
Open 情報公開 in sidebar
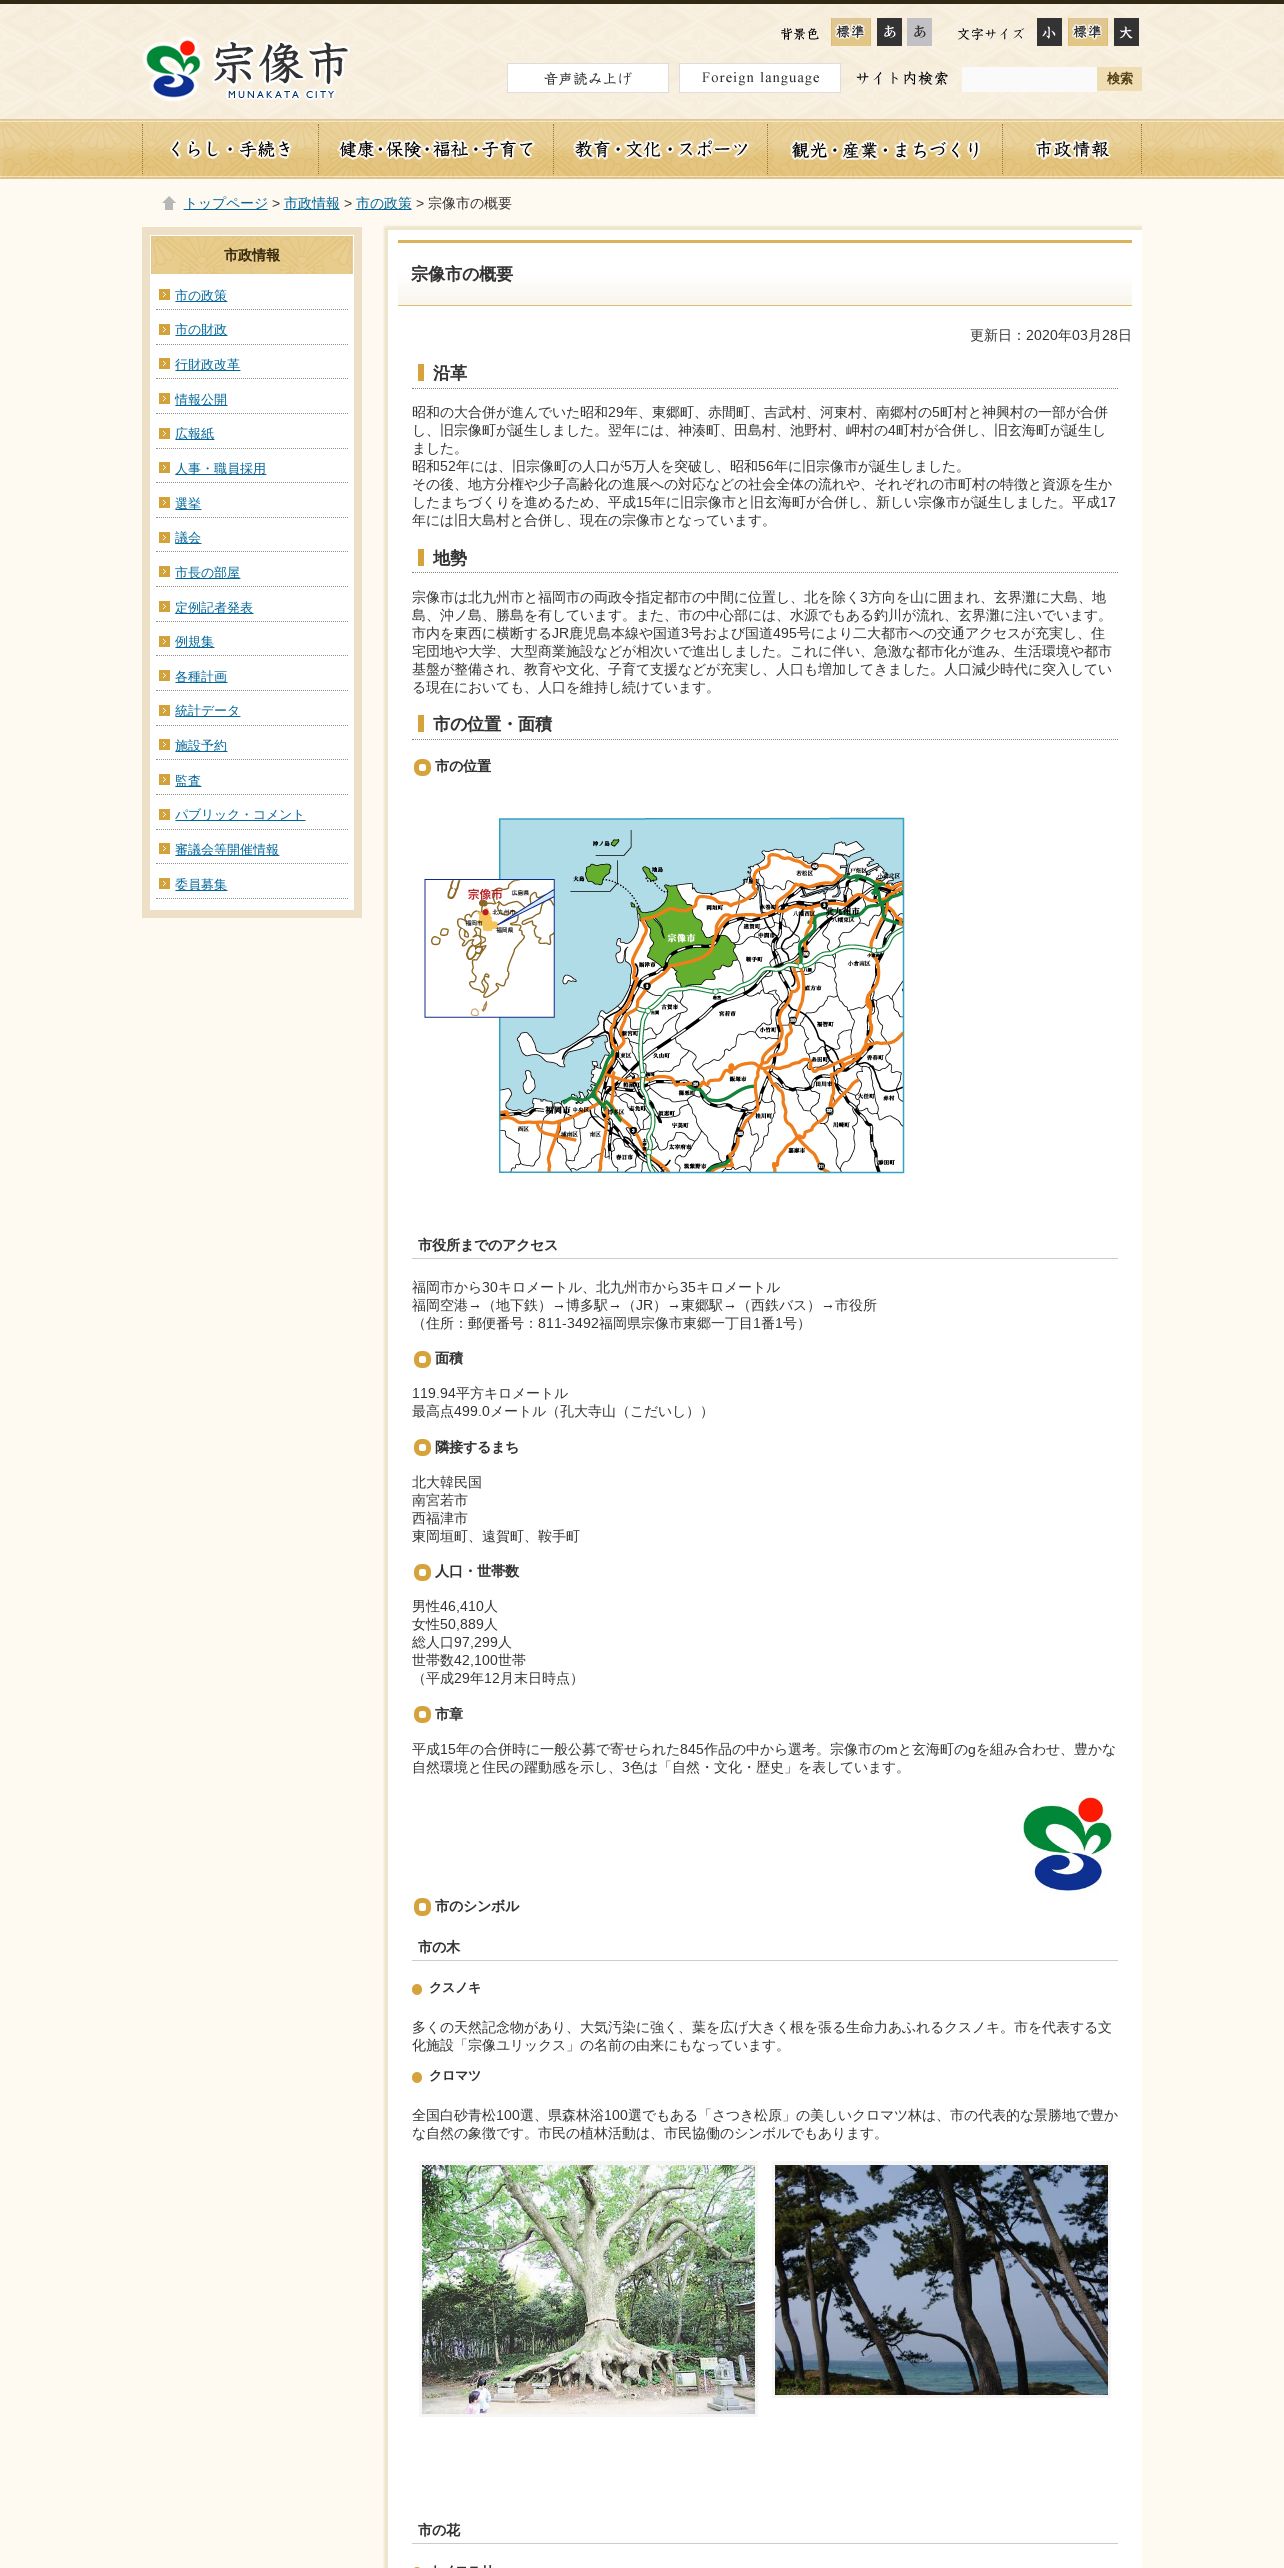201,399
